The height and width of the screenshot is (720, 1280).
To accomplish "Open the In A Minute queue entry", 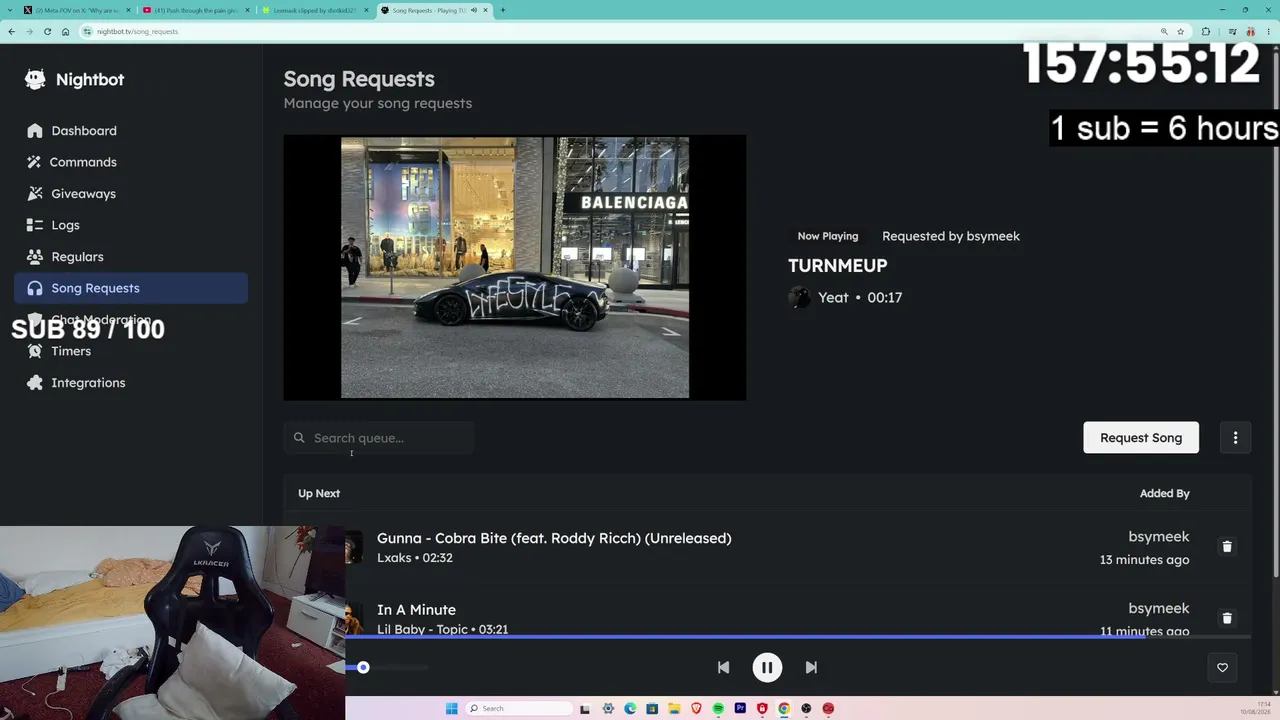I will click(x=416, y=610).
